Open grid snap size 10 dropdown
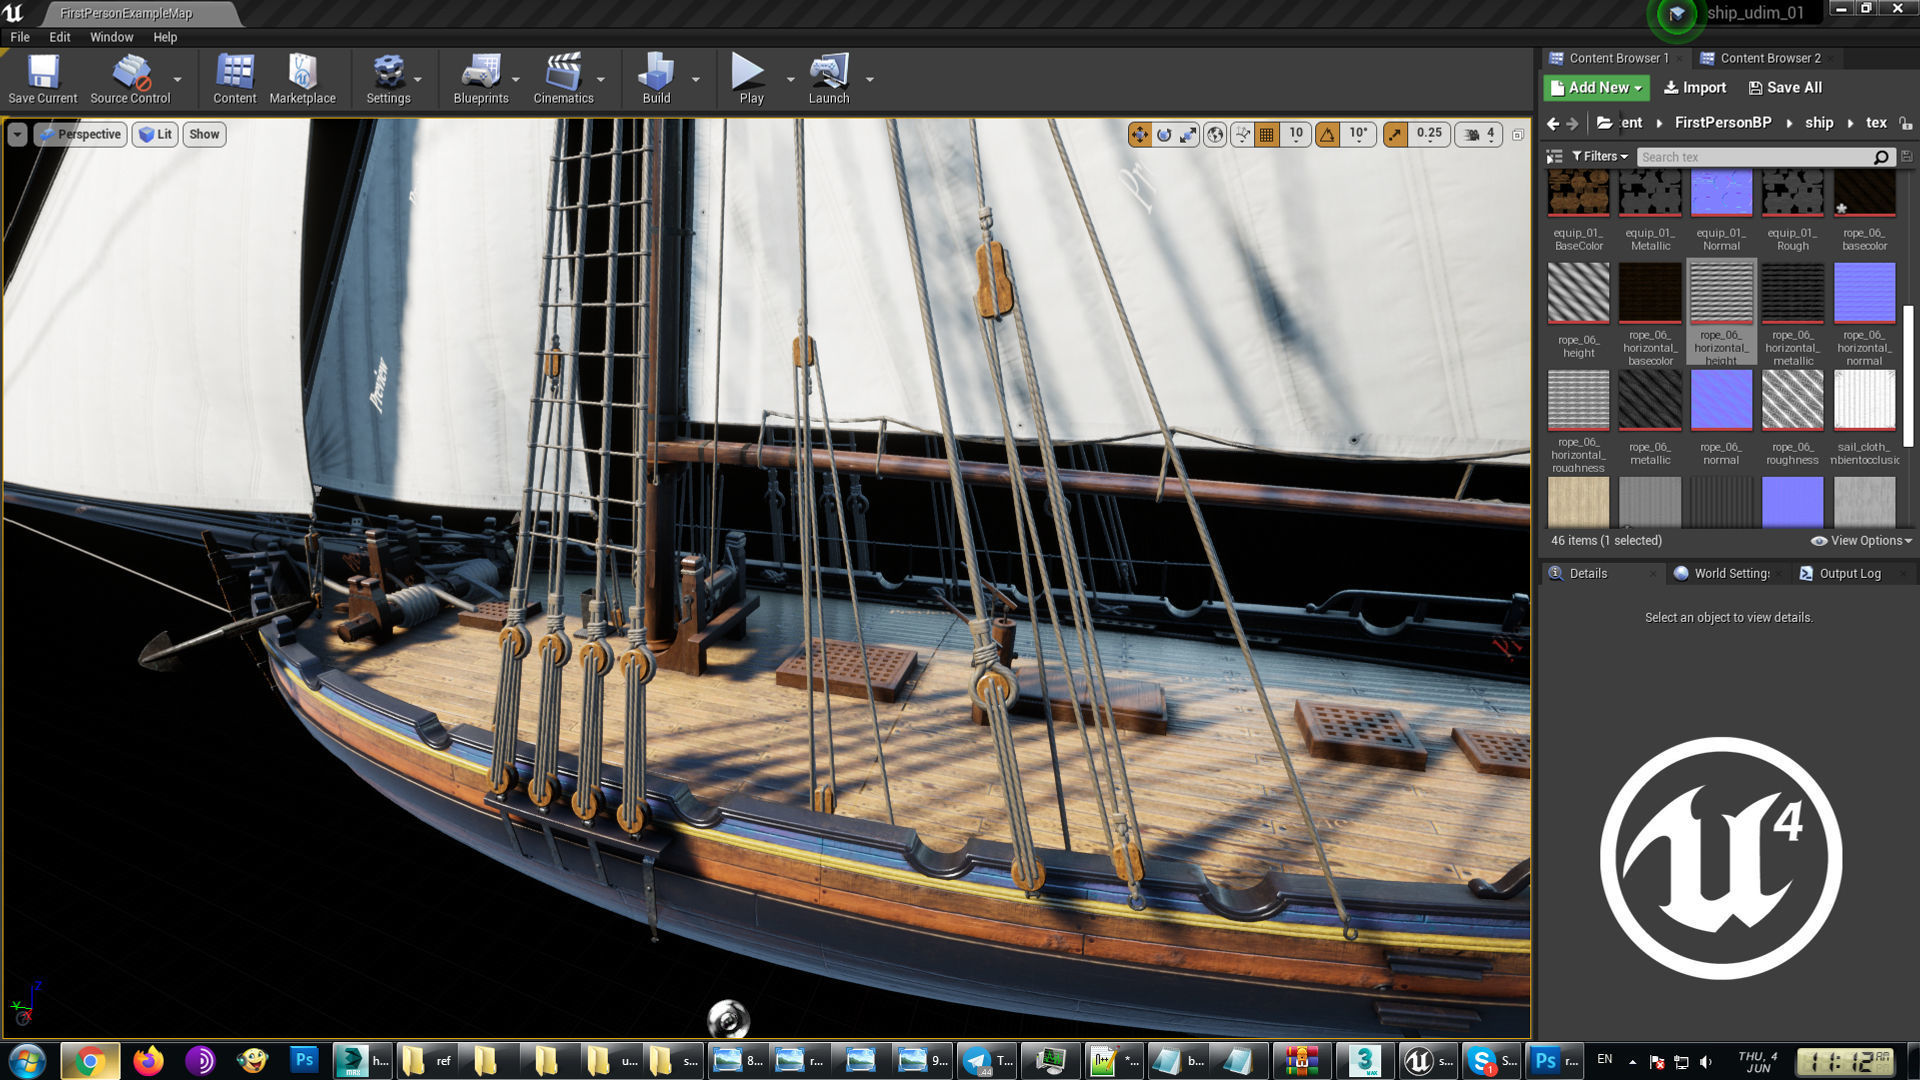Viewport: 1920px width, 1080px height. pyautogui.click(x=1296, y=134)
